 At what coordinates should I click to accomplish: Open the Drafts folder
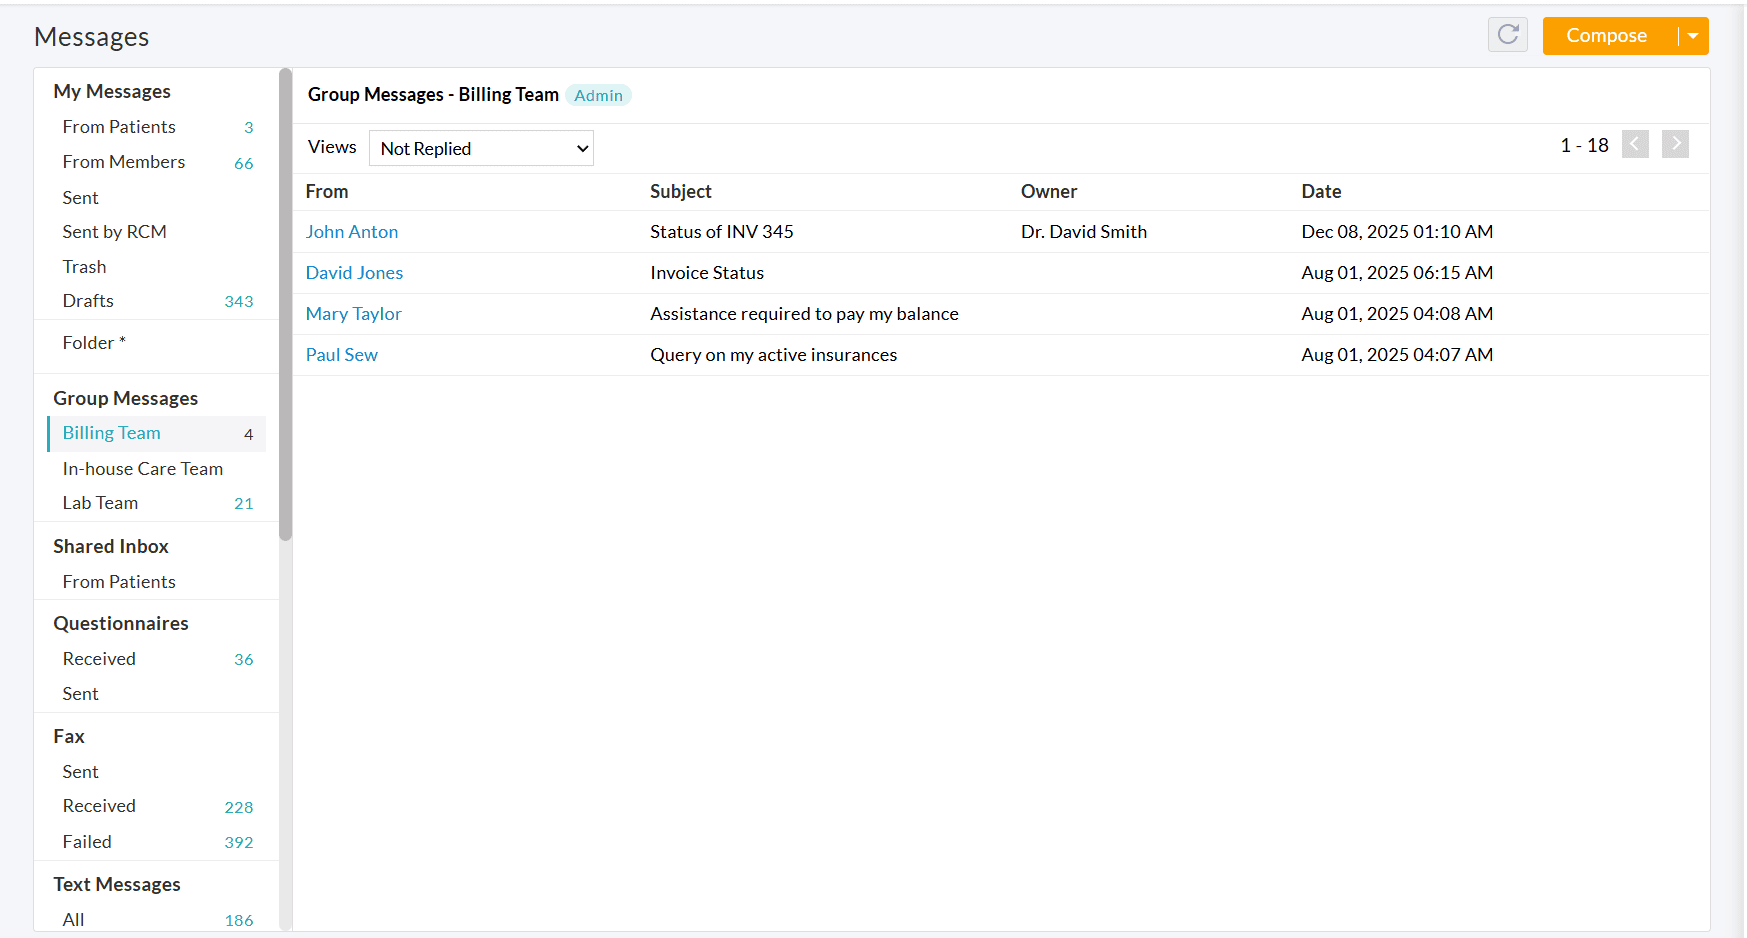click(x=88, y=301)
